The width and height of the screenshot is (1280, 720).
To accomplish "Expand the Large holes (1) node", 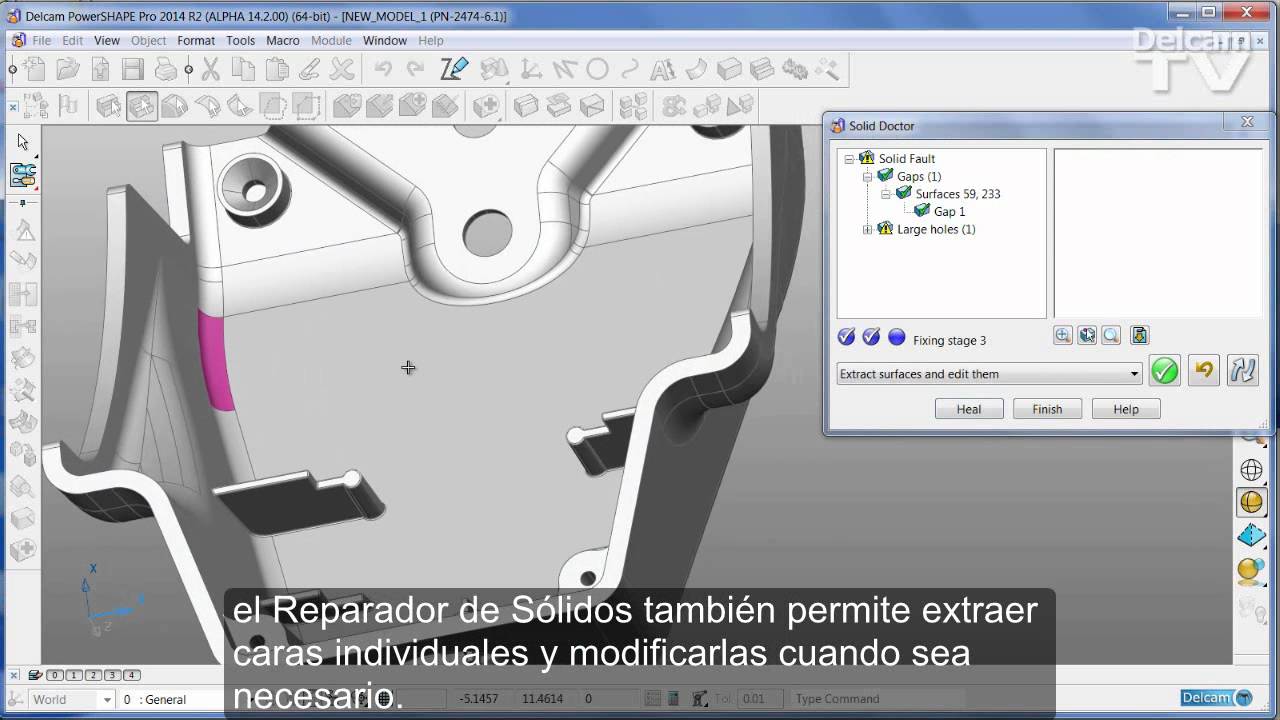I will point(867,229).
